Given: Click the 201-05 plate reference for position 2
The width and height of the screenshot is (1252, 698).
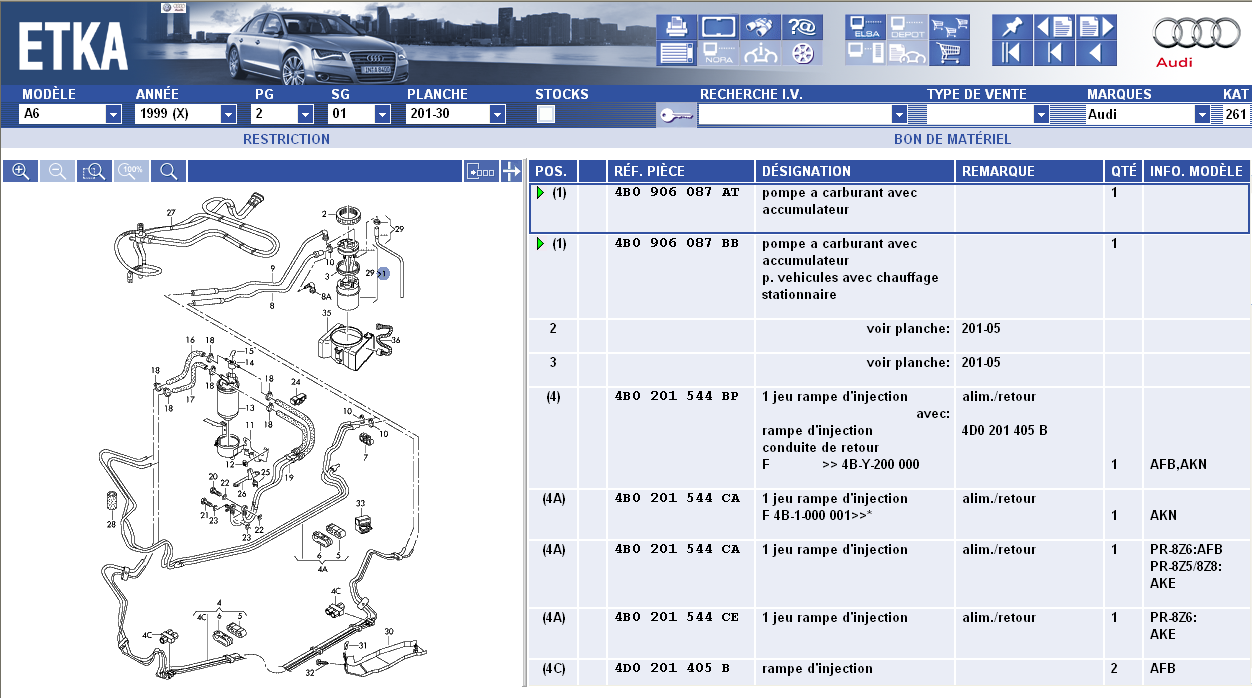Looking at the screenshot, I should [980, 329].
